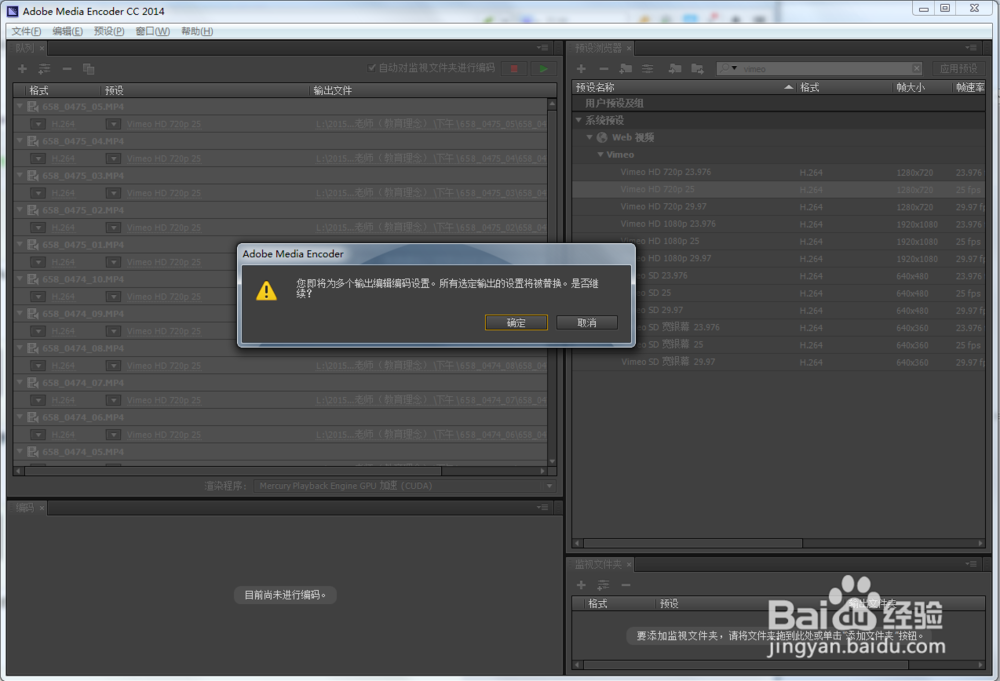
Task: Click the import presets icon
Action: pos(675,69)
